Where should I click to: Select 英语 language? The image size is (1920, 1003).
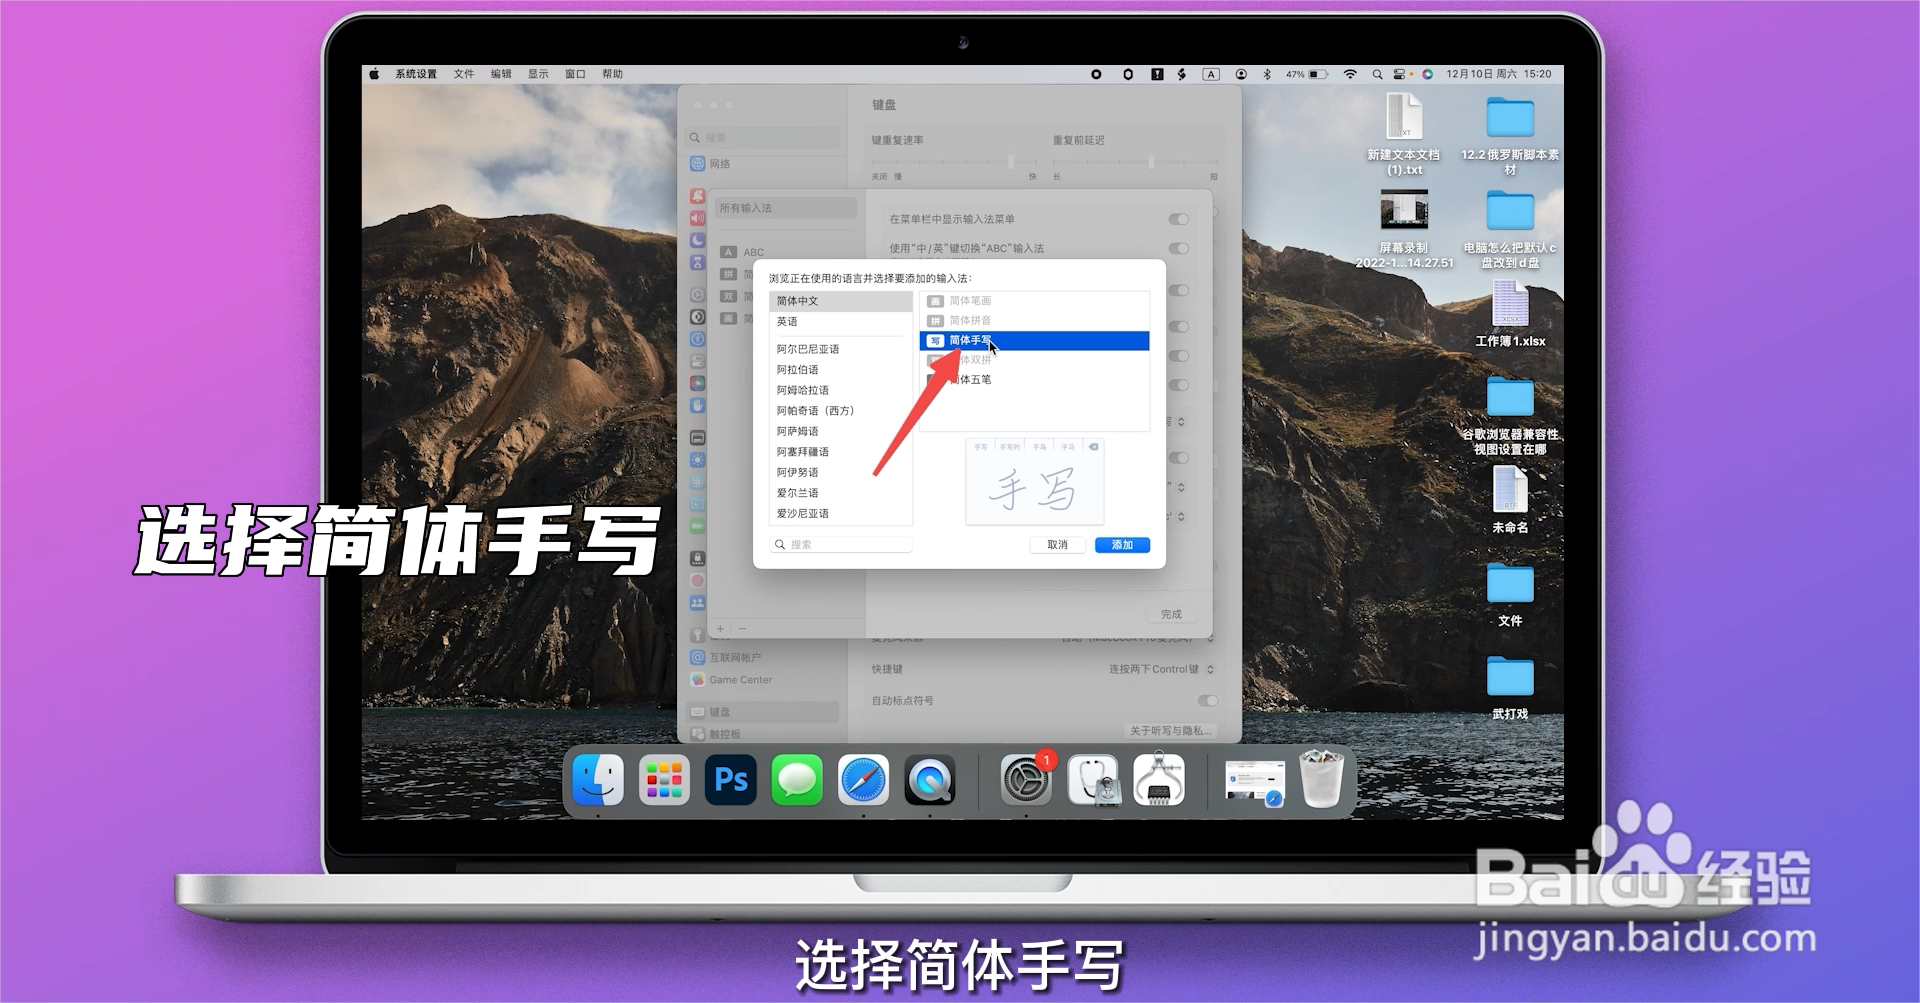coord(840,322)
